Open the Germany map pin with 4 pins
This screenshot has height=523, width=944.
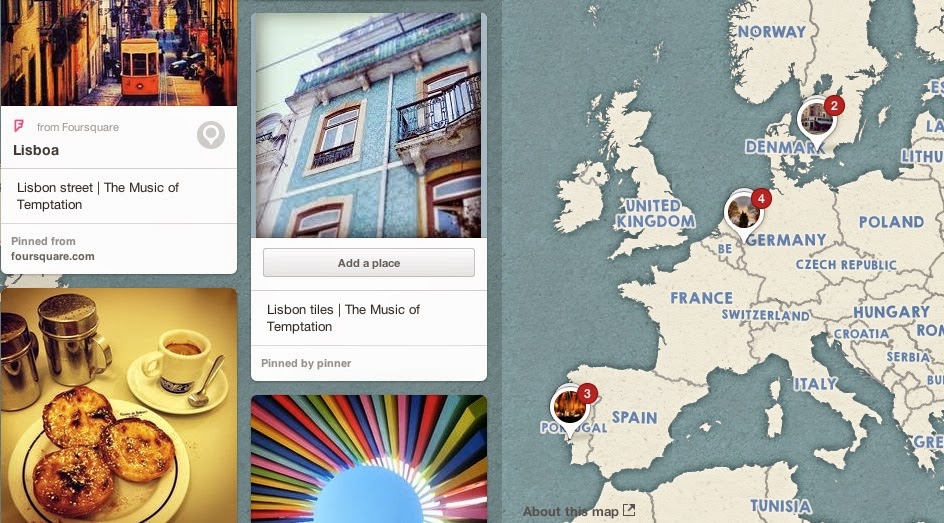[x=742, y=214]
